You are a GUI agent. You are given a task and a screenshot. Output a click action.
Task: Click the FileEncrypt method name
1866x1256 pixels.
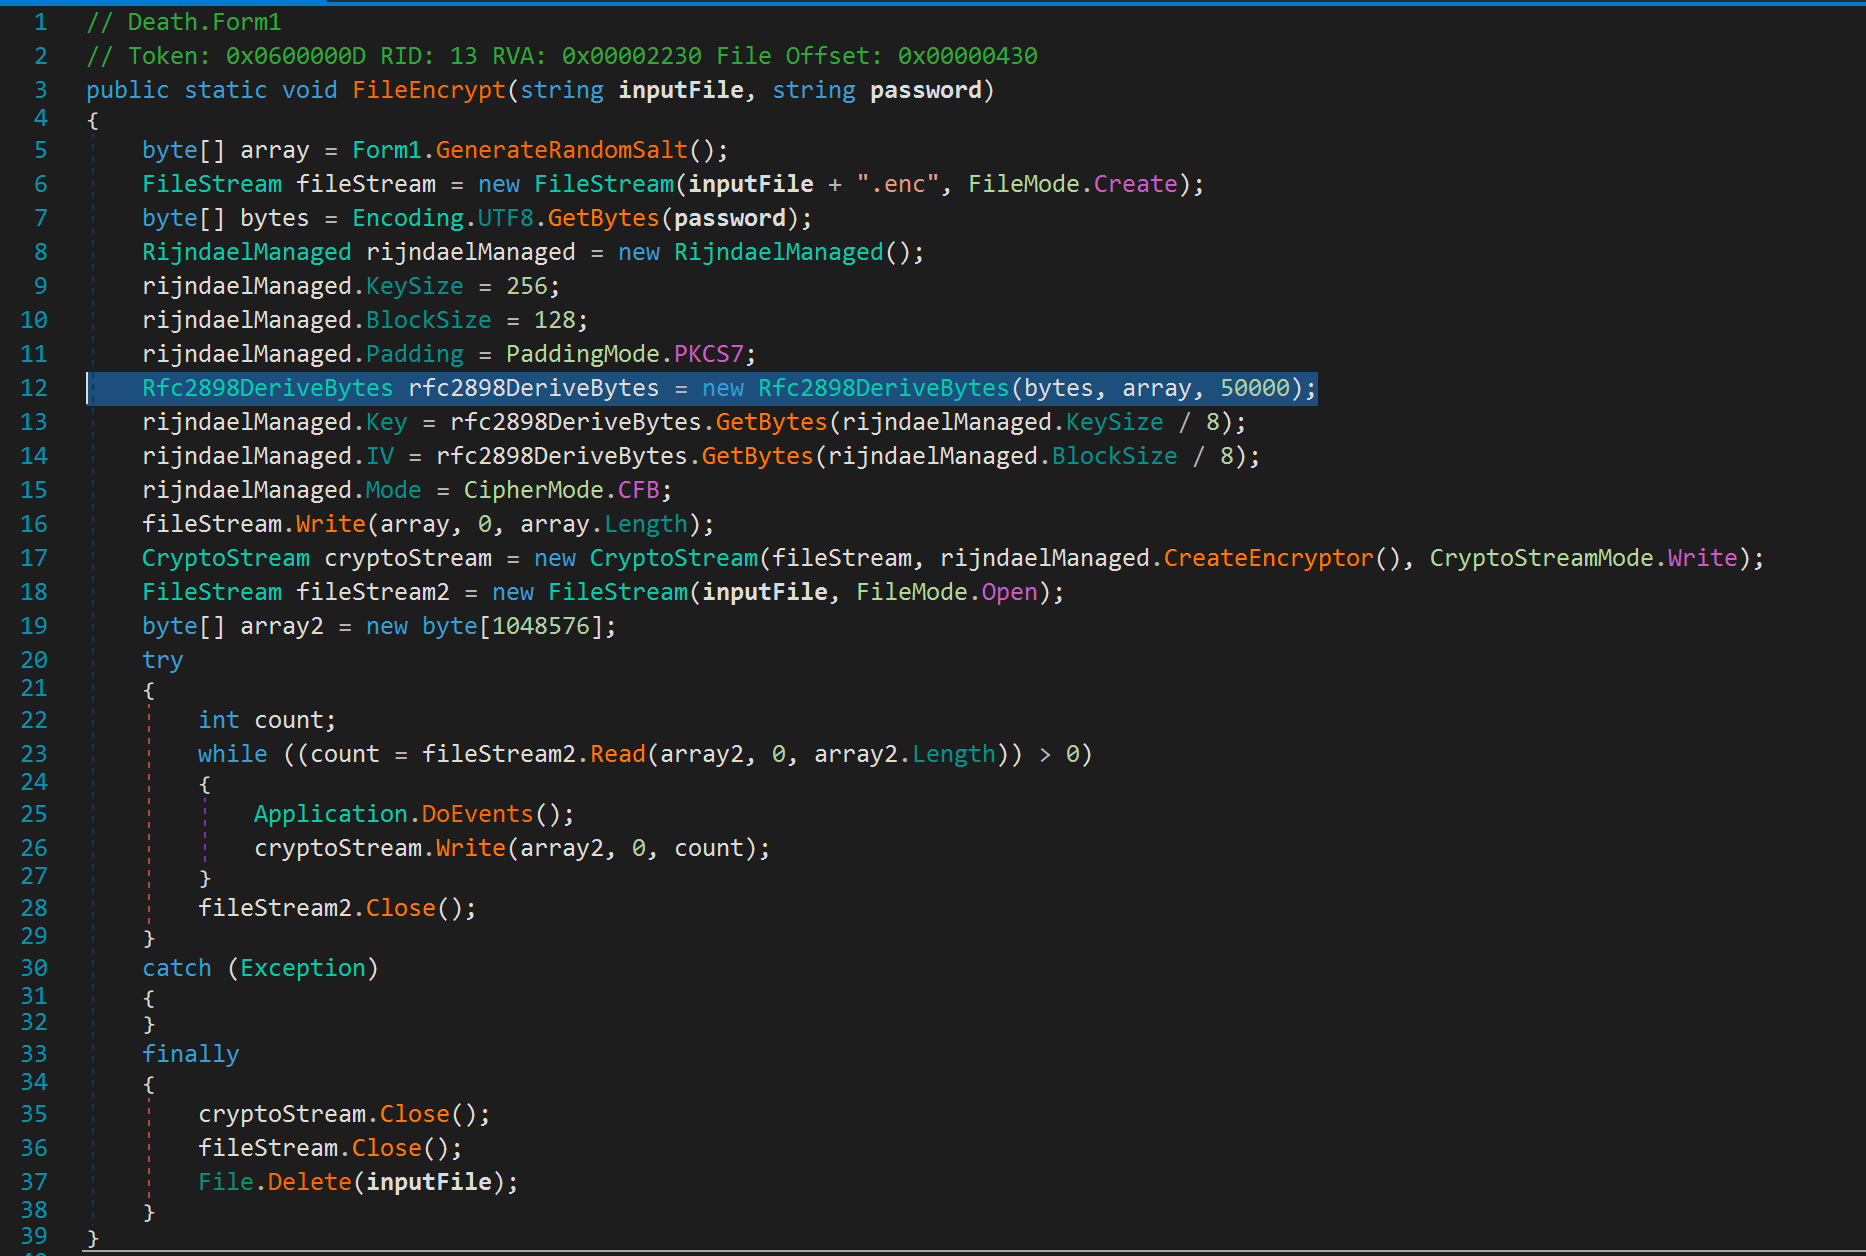click(429, 90)
